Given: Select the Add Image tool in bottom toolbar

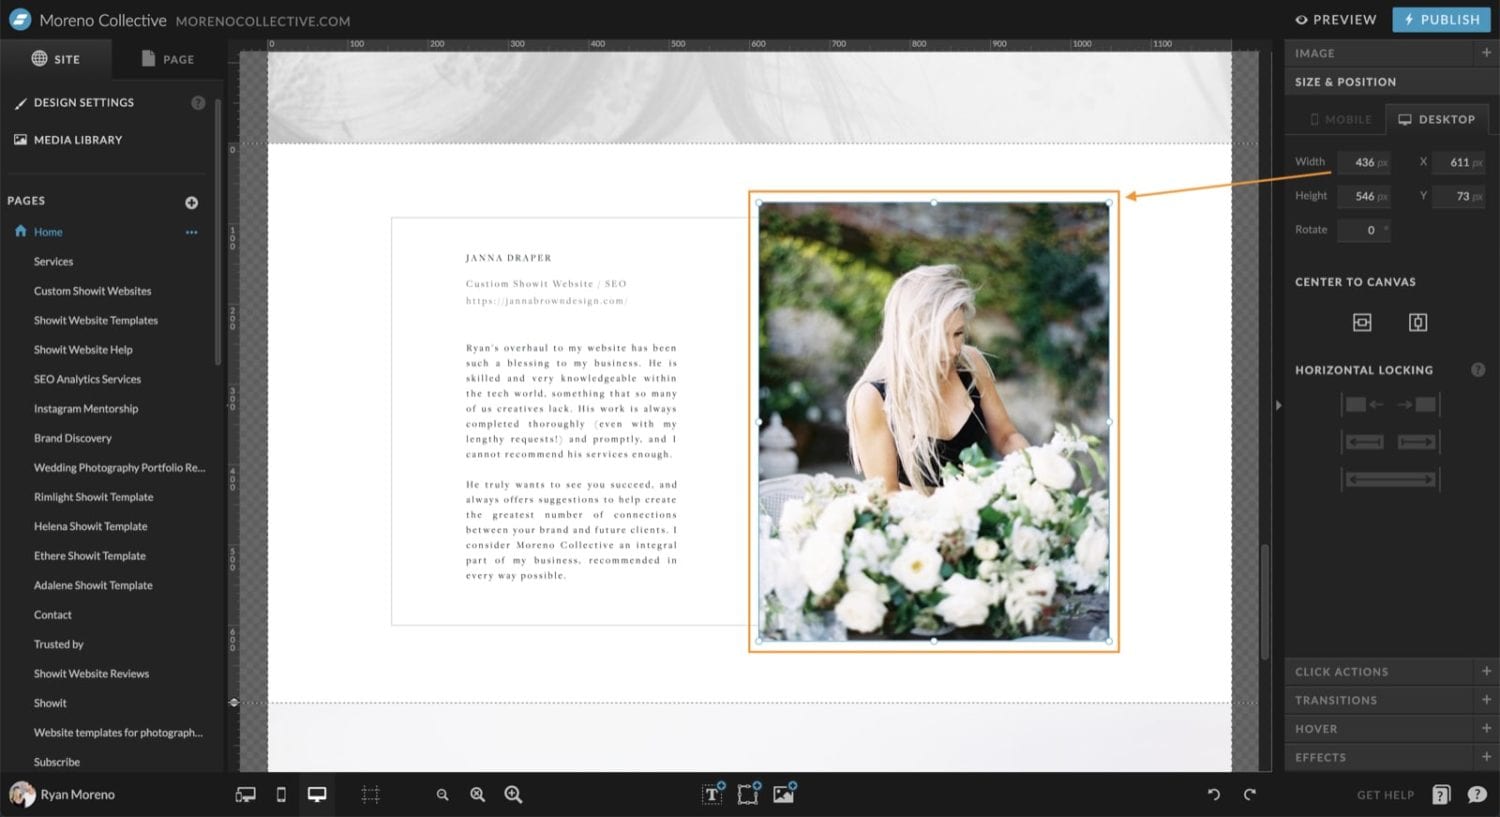Looking at the screenshot, I should pos(784,794).
